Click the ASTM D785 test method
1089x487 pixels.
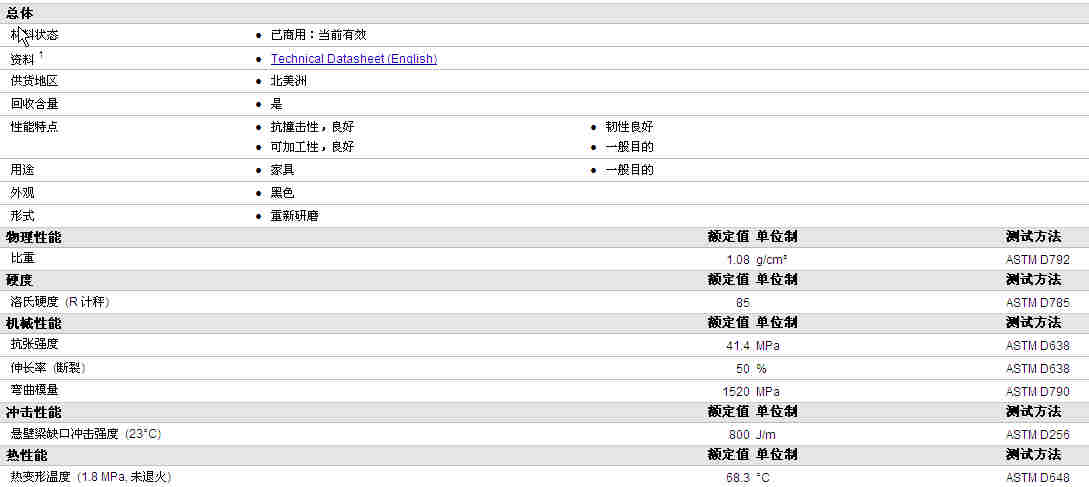1038,303
